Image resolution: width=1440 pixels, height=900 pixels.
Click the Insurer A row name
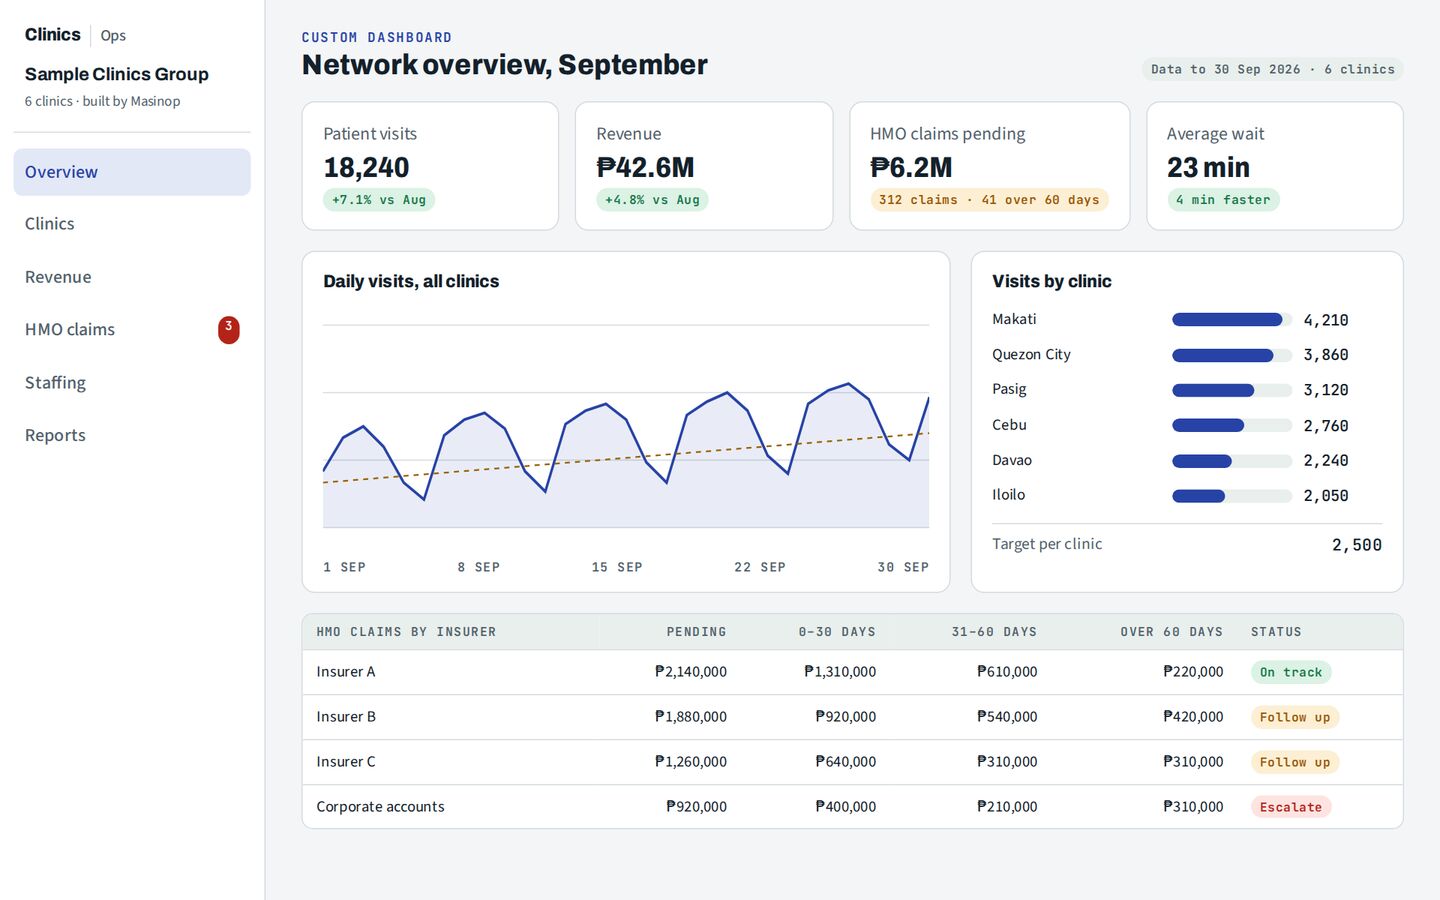[346, 672]
